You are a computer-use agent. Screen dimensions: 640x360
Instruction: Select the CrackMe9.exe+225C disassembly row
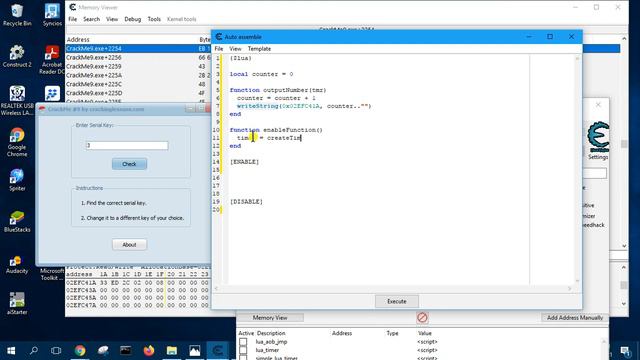[138, 84]
